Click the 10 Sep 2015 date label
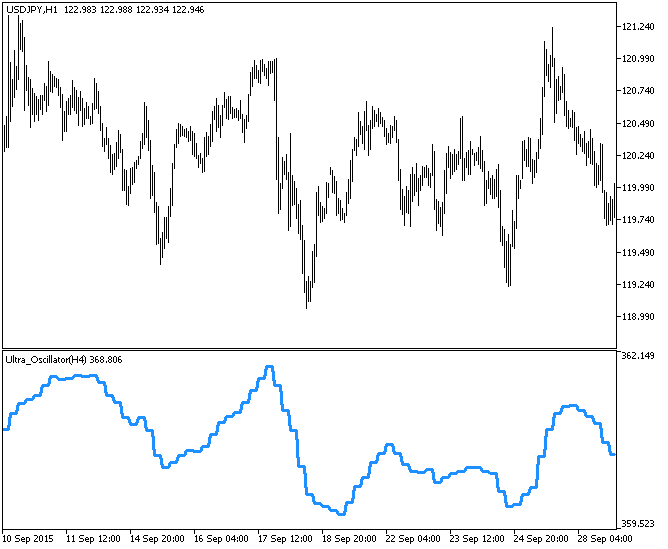This screenshot has width=668, height=549. tap(29, 539)
